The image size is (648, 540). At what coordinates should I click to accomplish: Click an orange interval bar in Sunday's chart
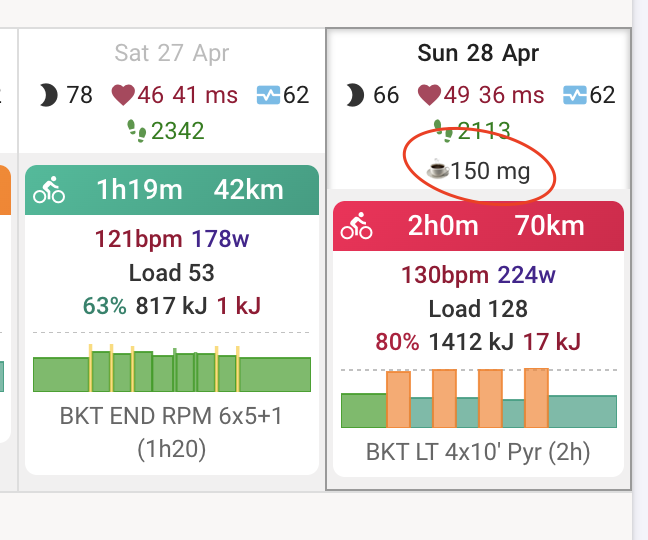coord(398,399)
